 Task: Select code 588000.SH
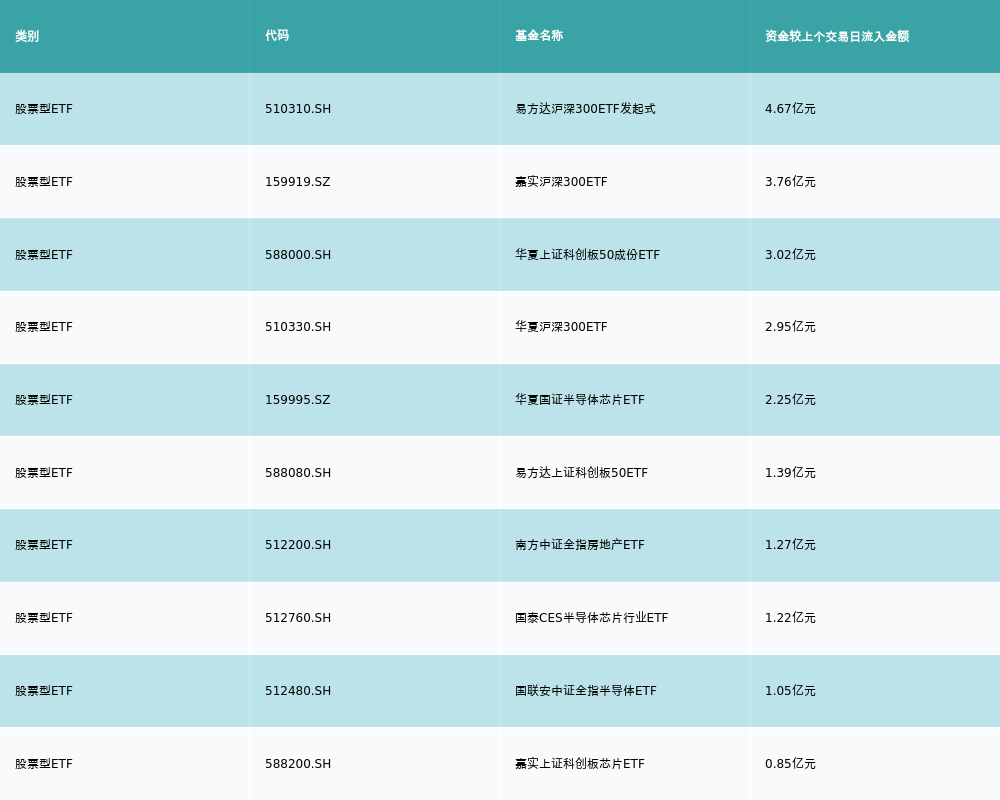(x=298, y=255)
